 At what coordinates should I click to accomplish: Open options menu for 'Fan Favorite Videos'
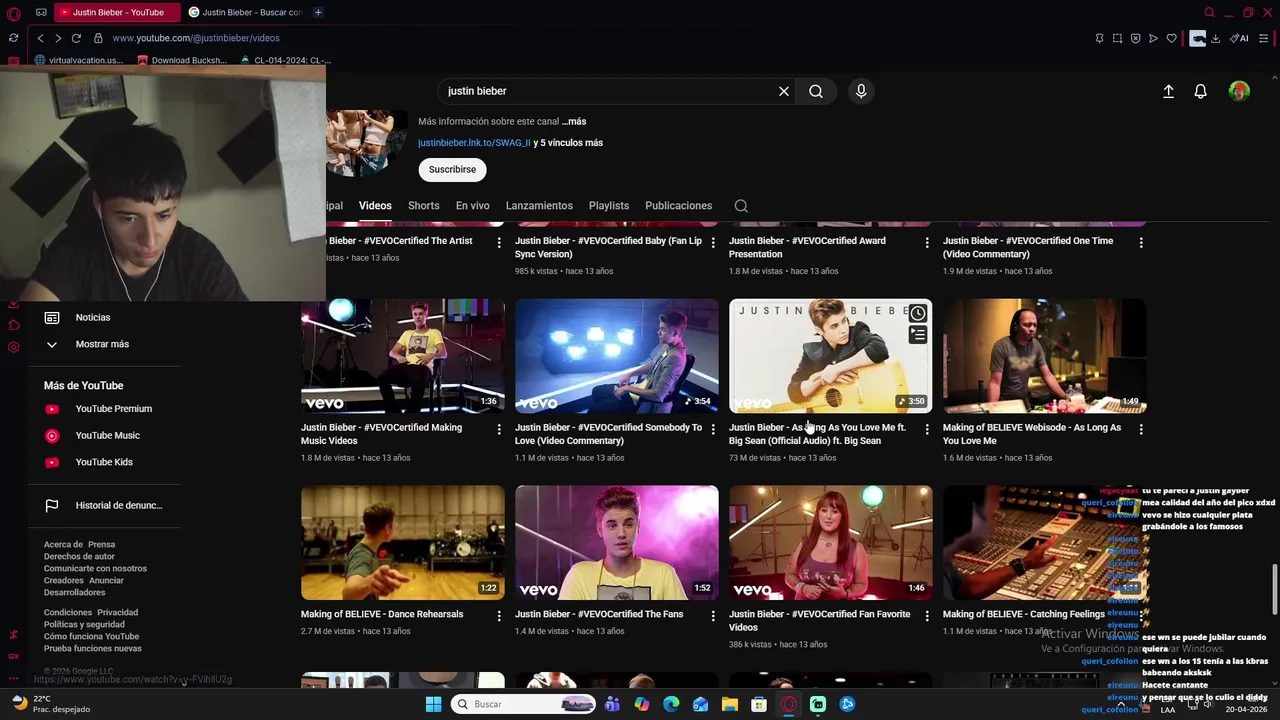tap(927, 616)
